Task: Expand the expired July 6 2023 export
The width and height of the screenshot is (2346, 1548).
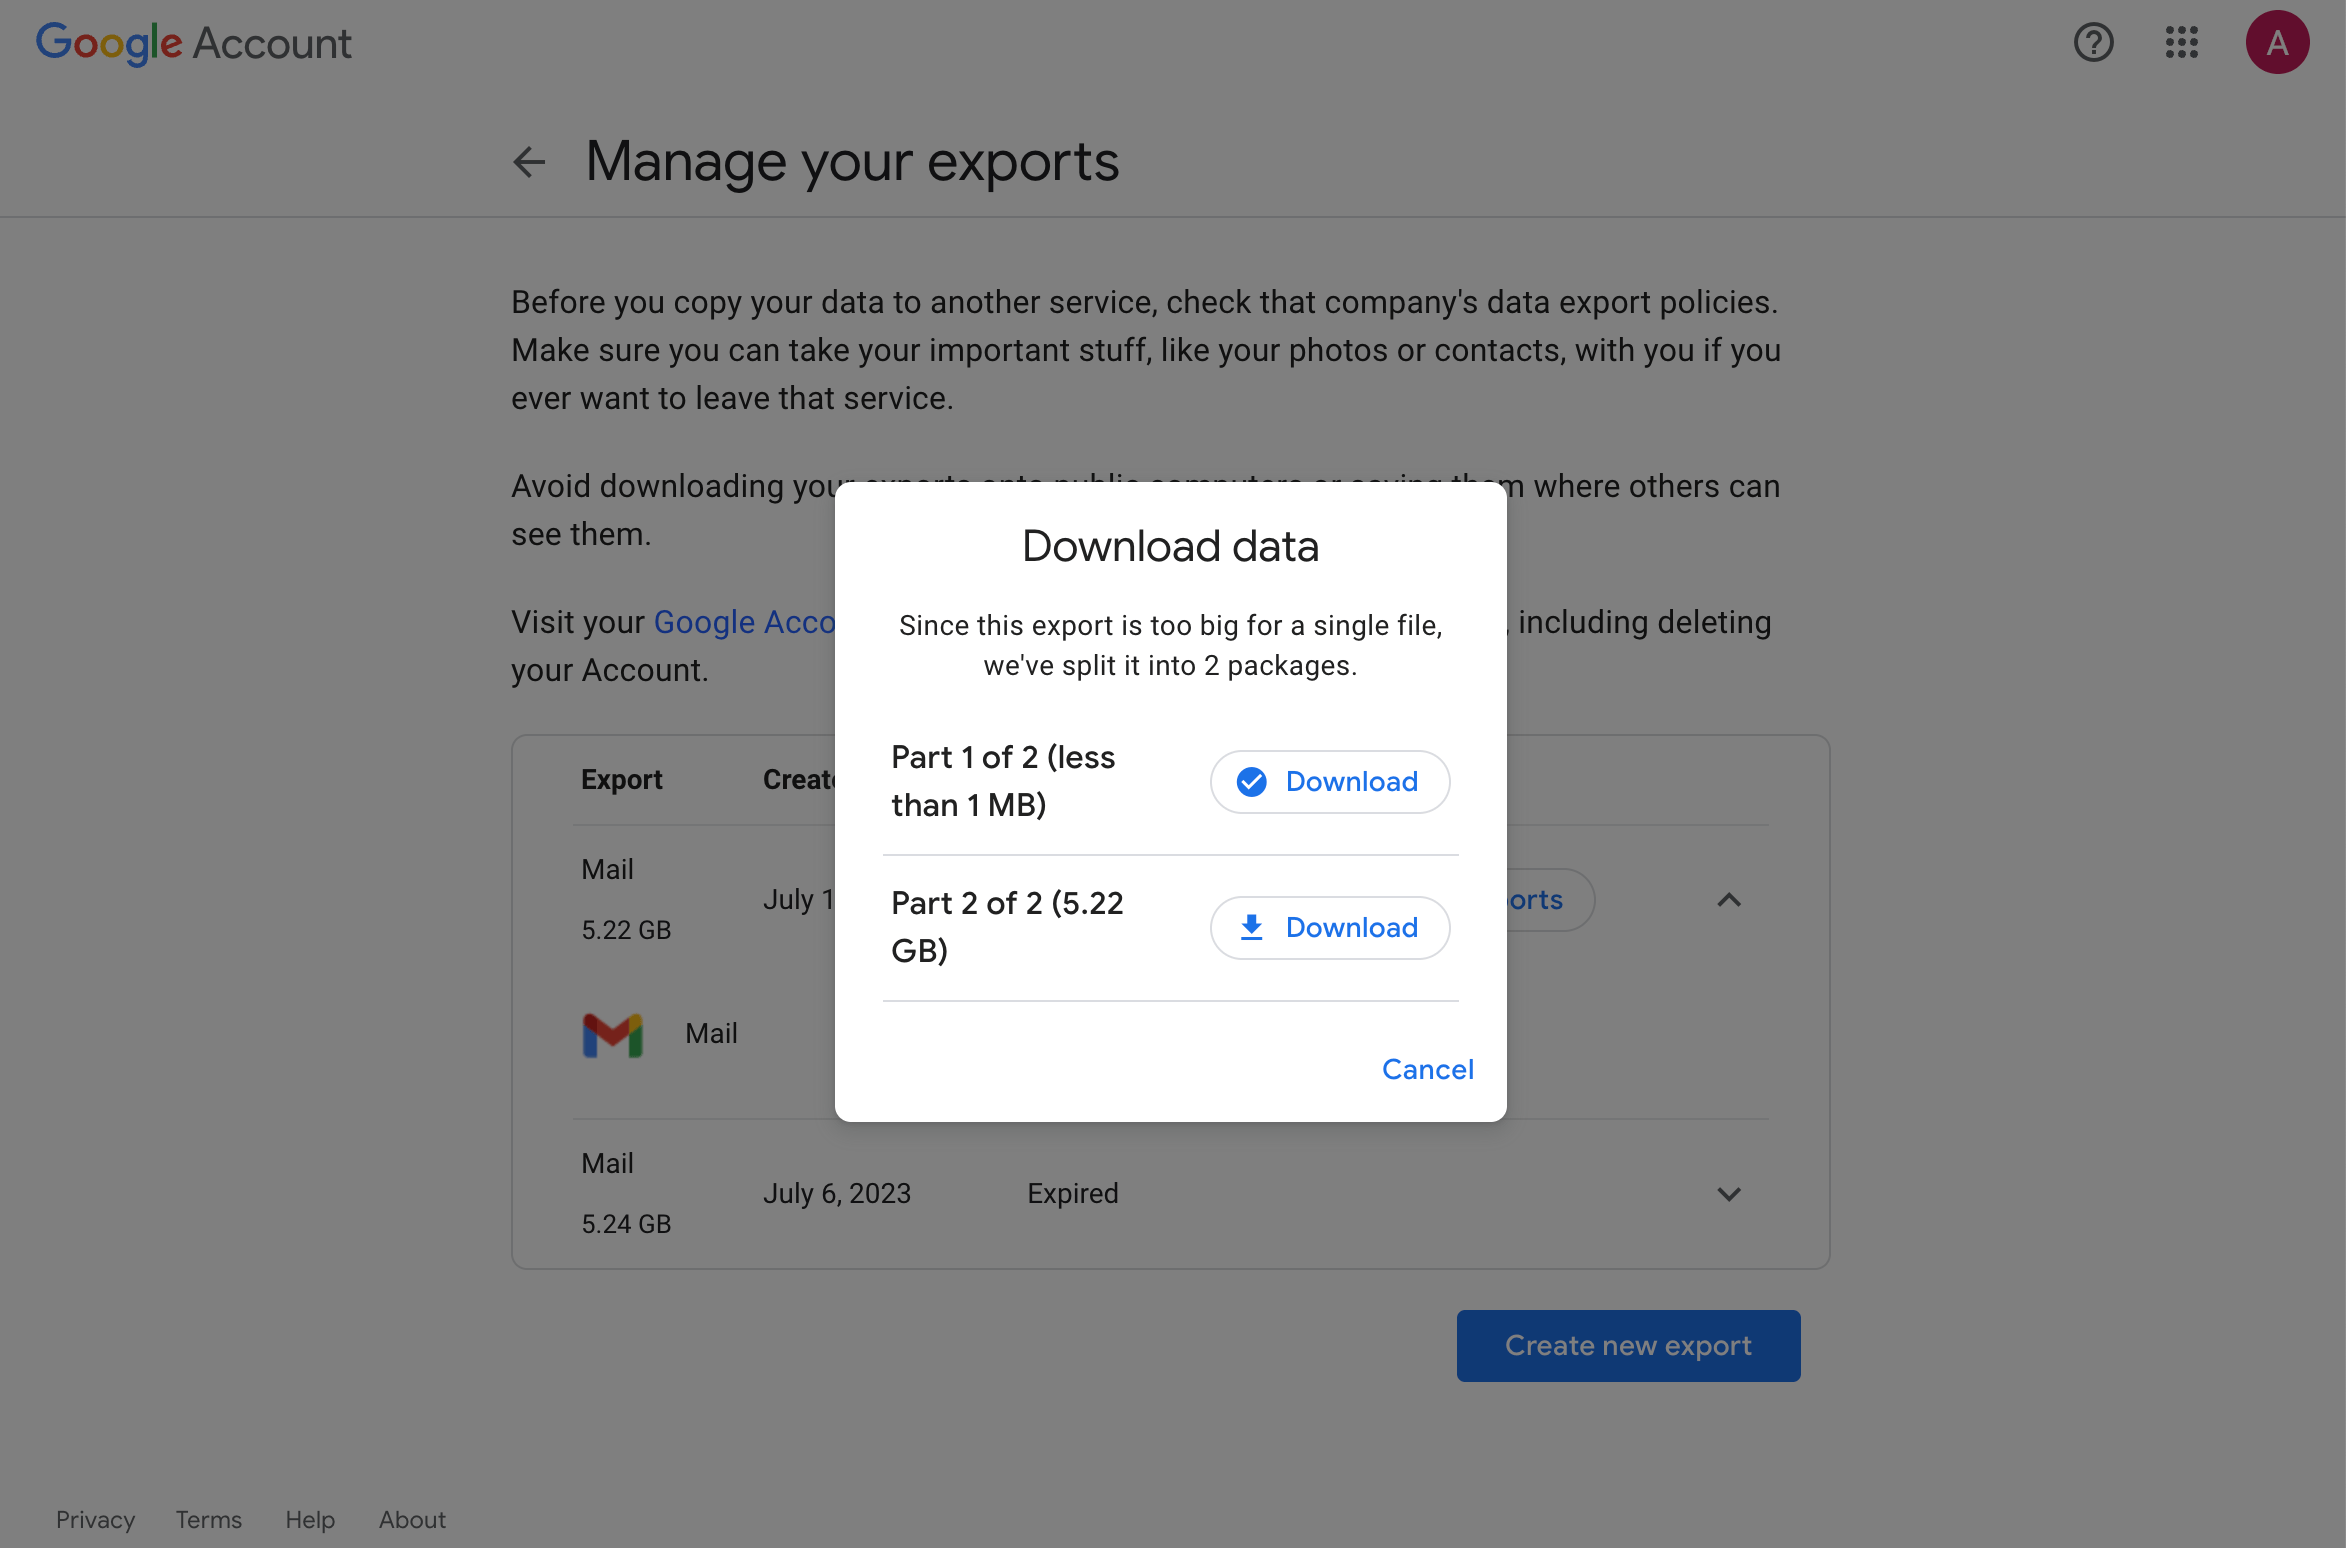Action: click(x=1729, y=1193)
